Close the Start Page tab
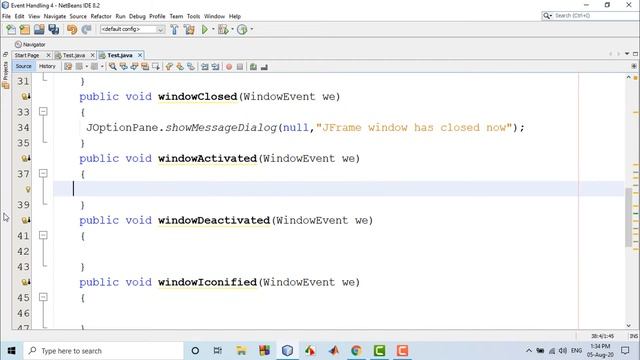Image resolution: width=640 pixels, height=360 pixels. click(x=49, y=55)
